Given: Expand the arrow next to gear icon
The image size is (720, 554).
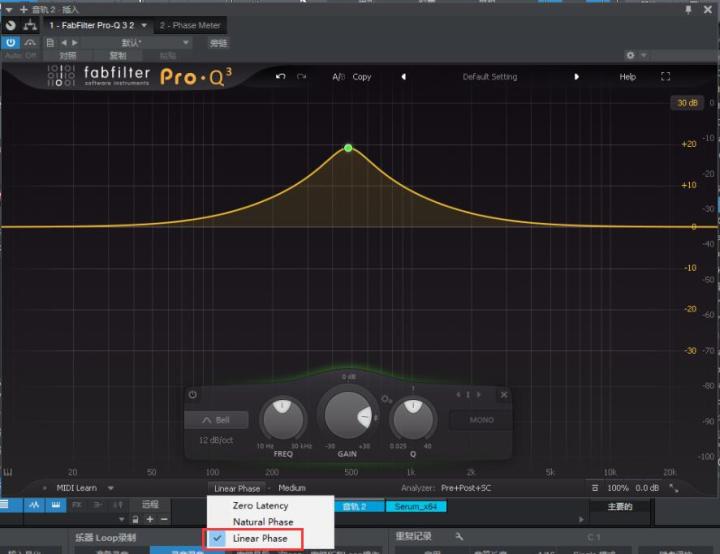Looking at the screenshot, I should click(x=643, y=55).
